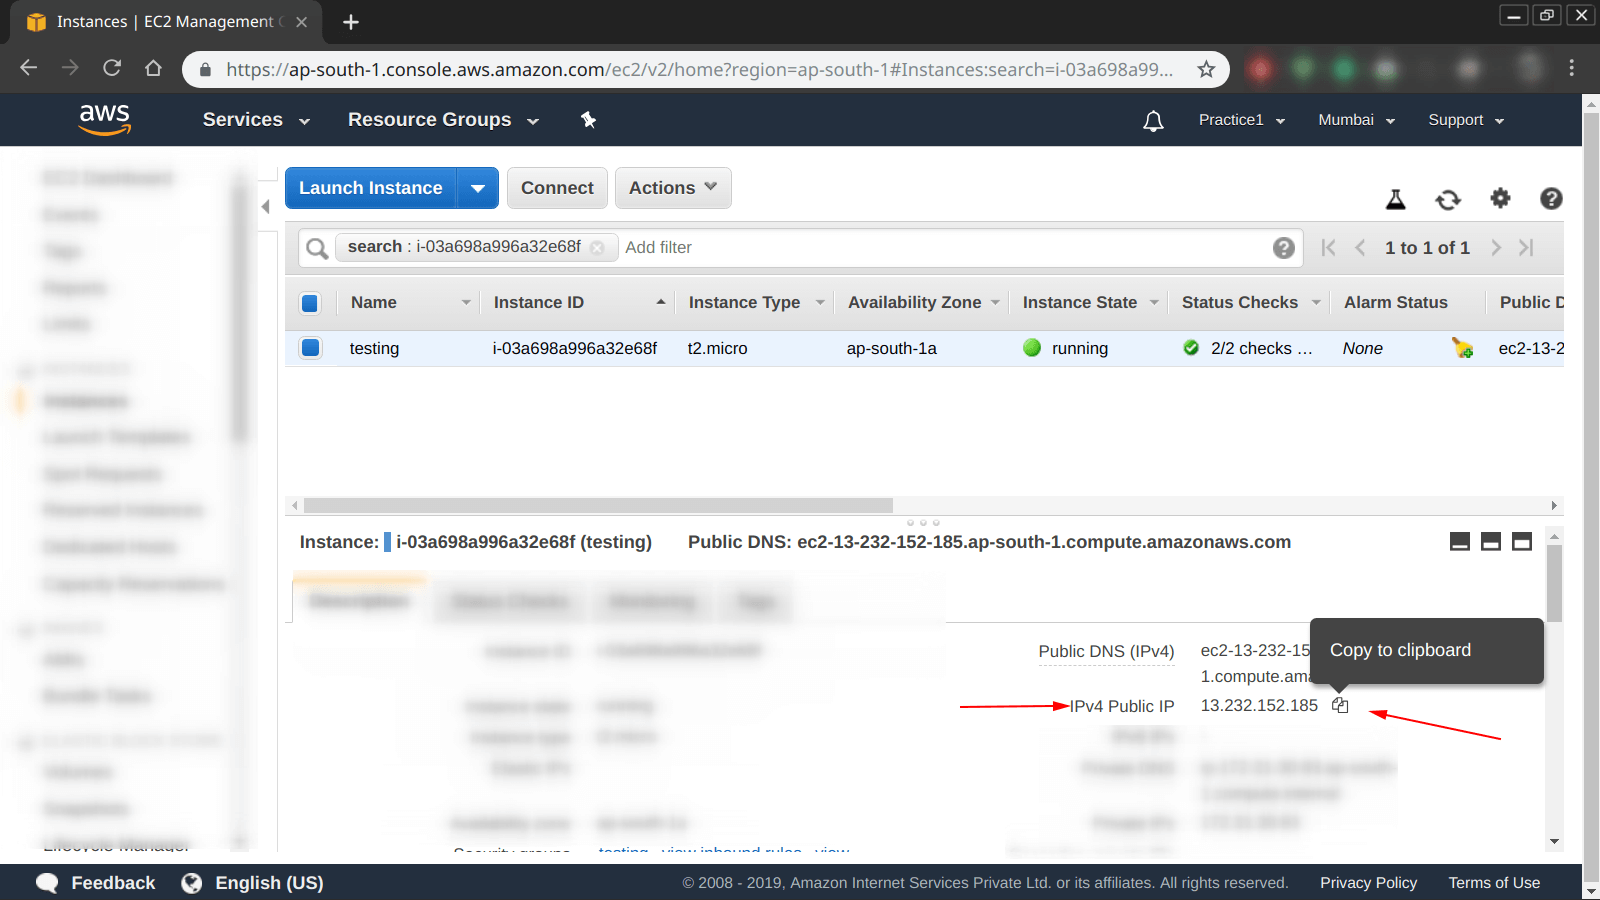Screen dimensions: 1600x900
Task: Click the t2.micro instance type cell
Action: click(x=717, y=348)
